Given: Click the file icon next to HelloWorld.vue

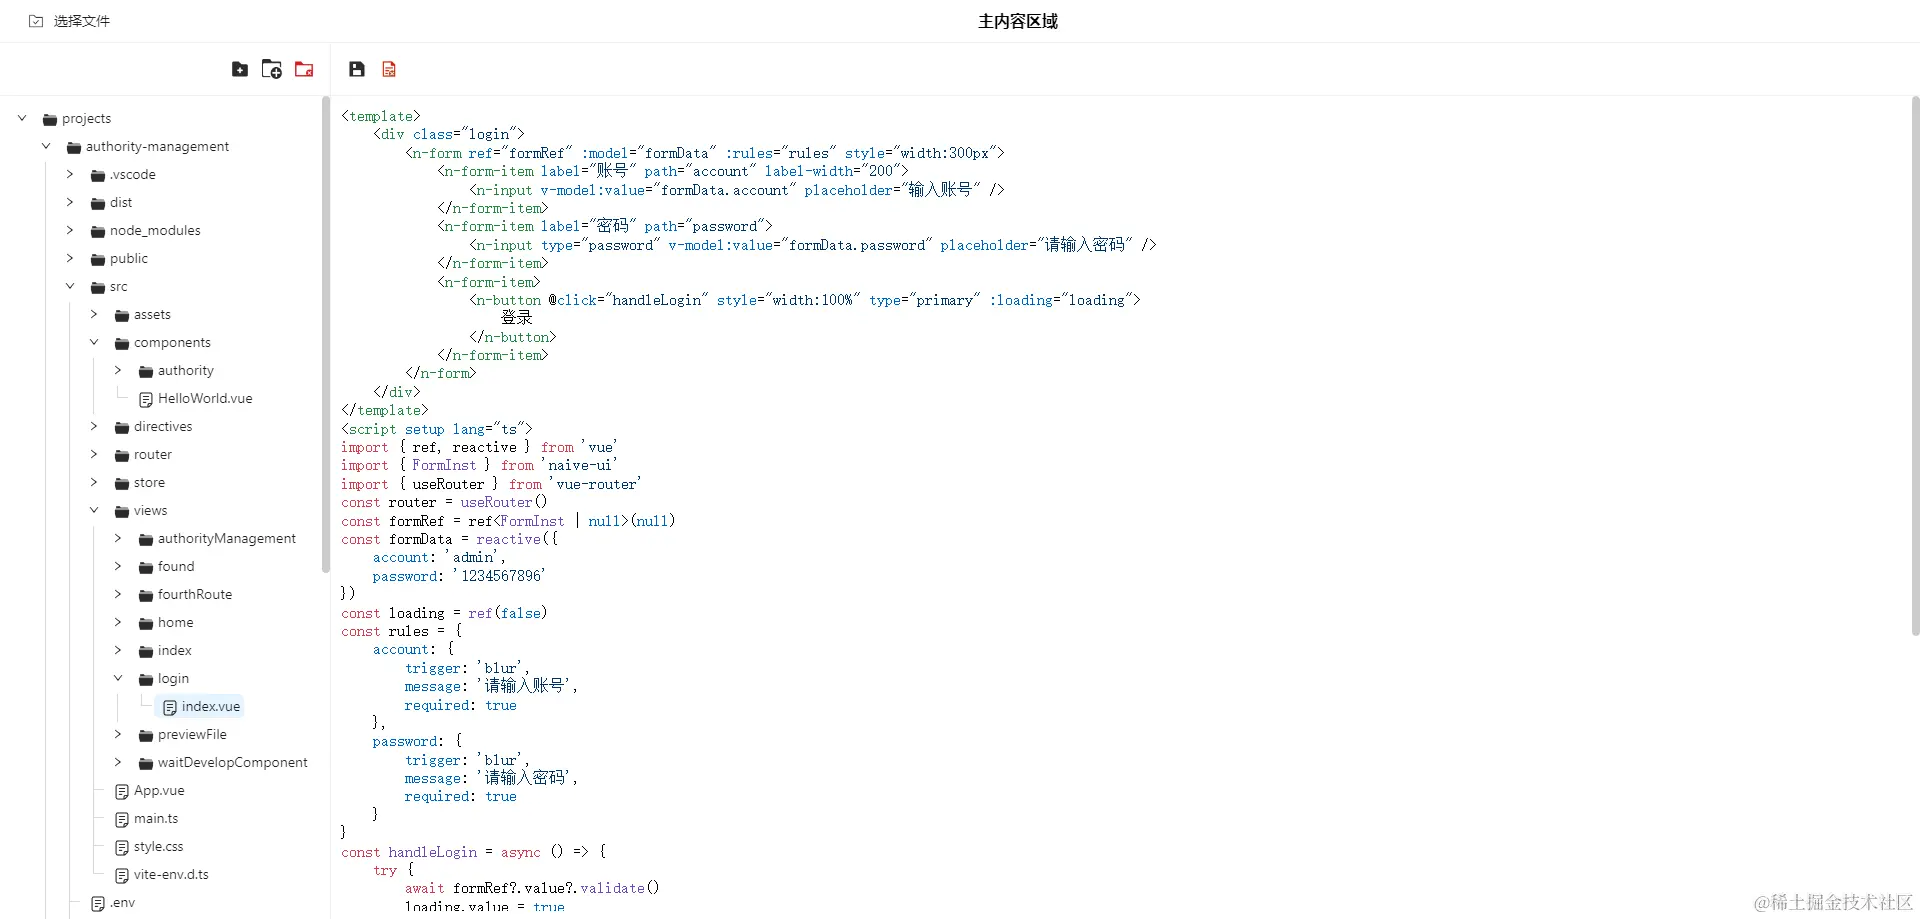Looking at the screenshot, I should pyautogui.click(x=147, y=398).
